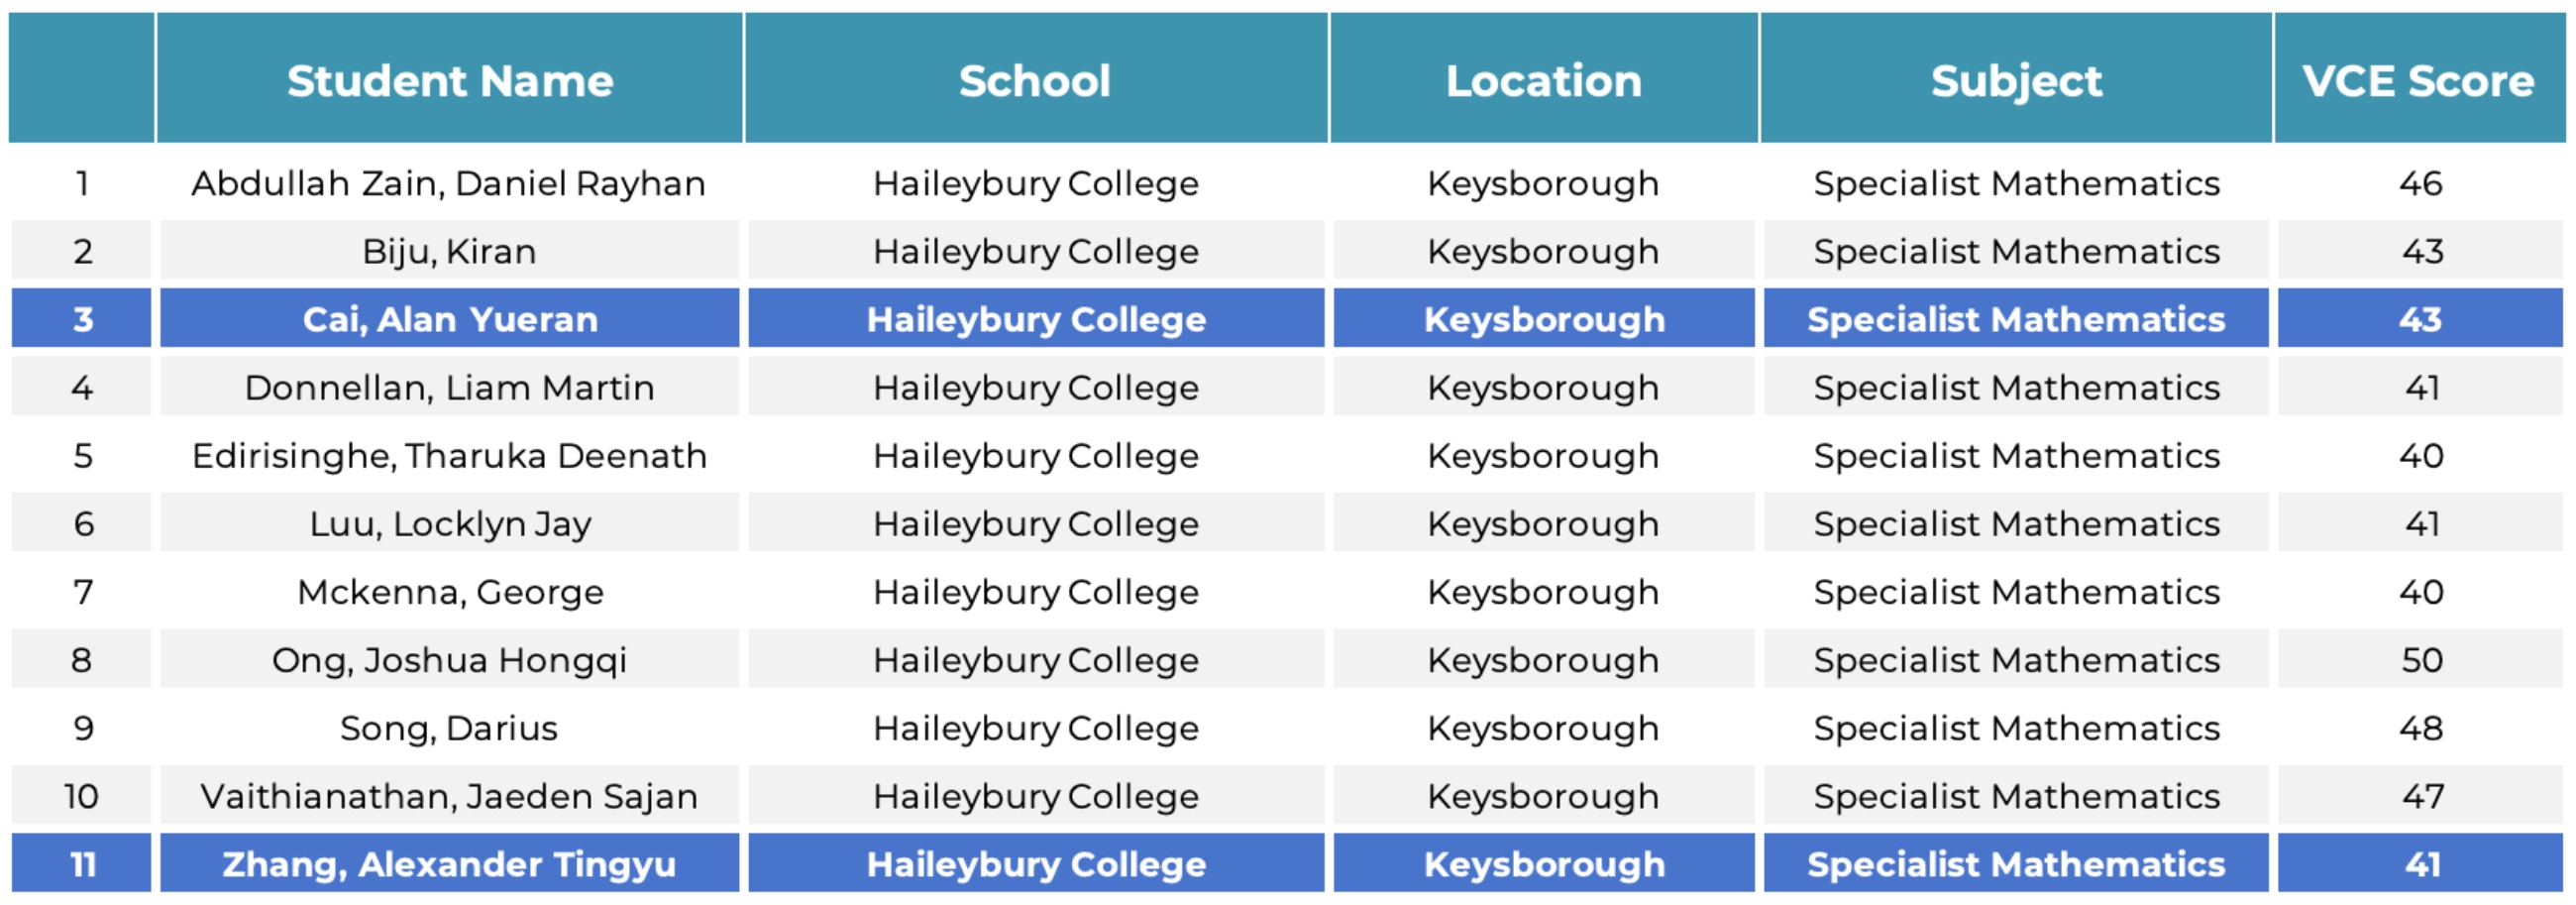Click Ong, Joshua Hongqi's score of 50
This screenshot has height=905, width=2576.
pos(2421,659)
